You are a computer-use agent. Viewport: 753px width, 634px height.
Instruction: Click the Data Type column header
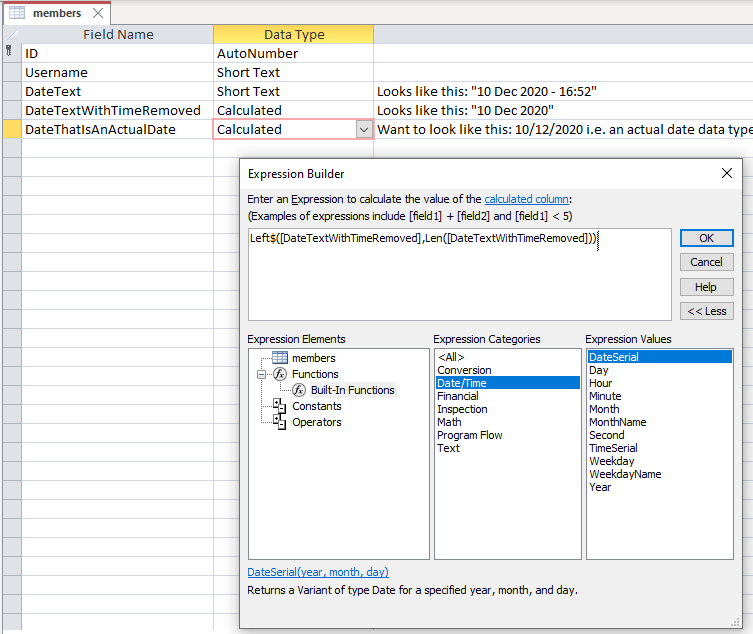(x=293, y=35)
